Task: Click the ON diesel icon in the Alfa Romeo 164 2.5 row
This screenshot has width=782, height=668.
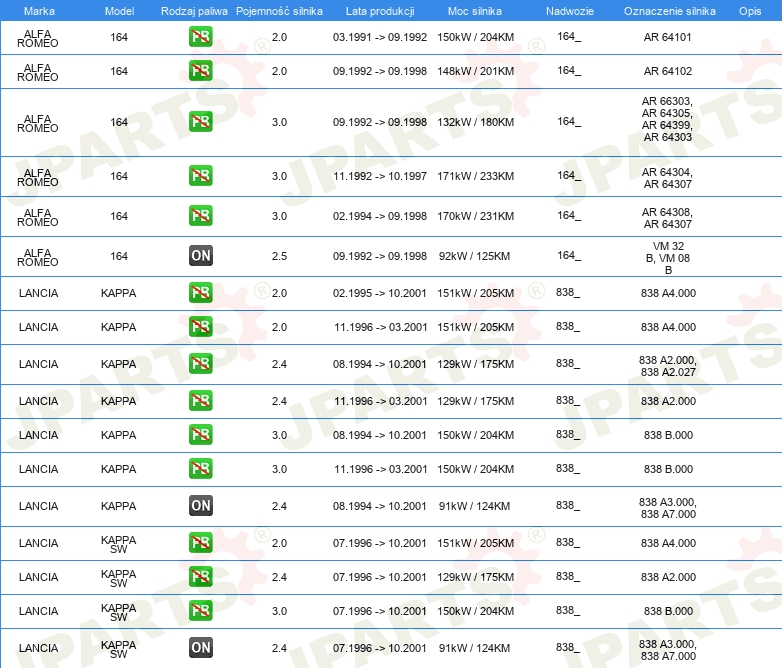Action: point(200,255)
